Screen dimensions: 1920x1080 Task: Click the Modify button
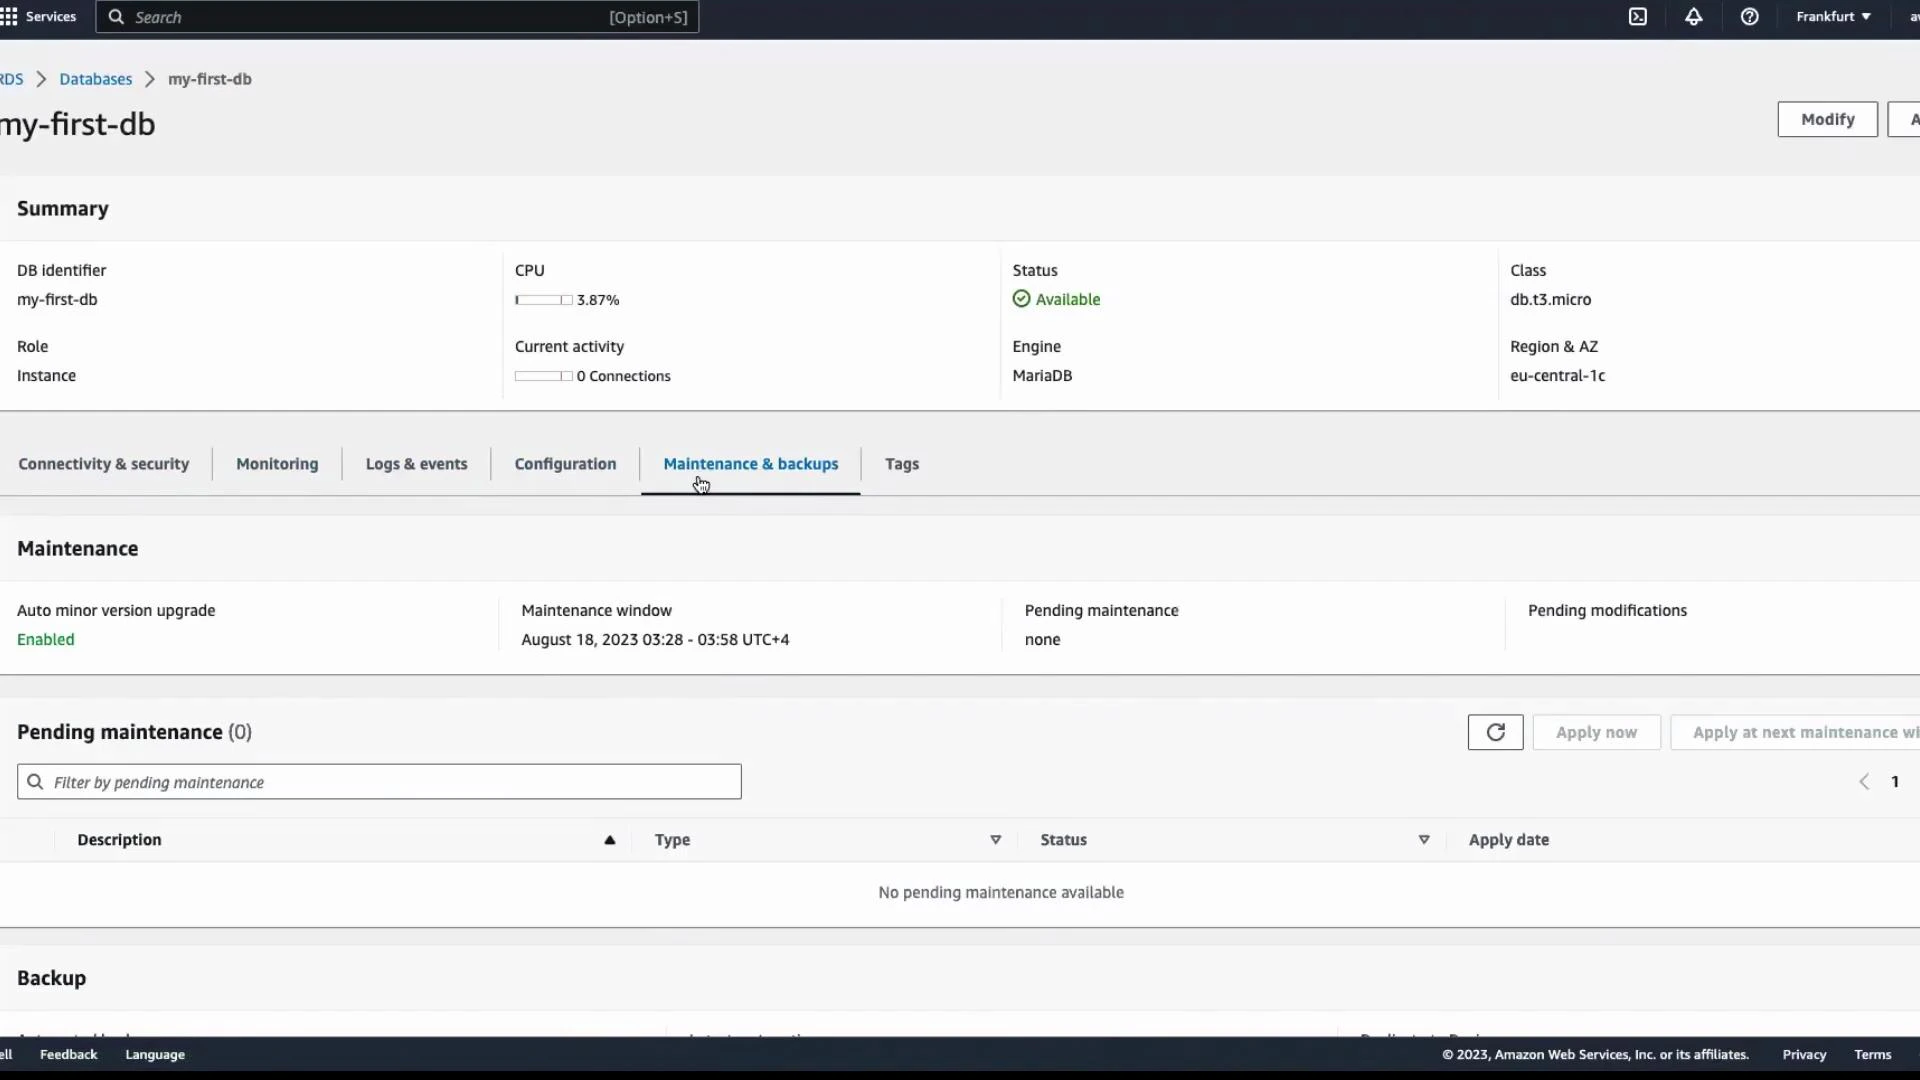coord(1827,119)
